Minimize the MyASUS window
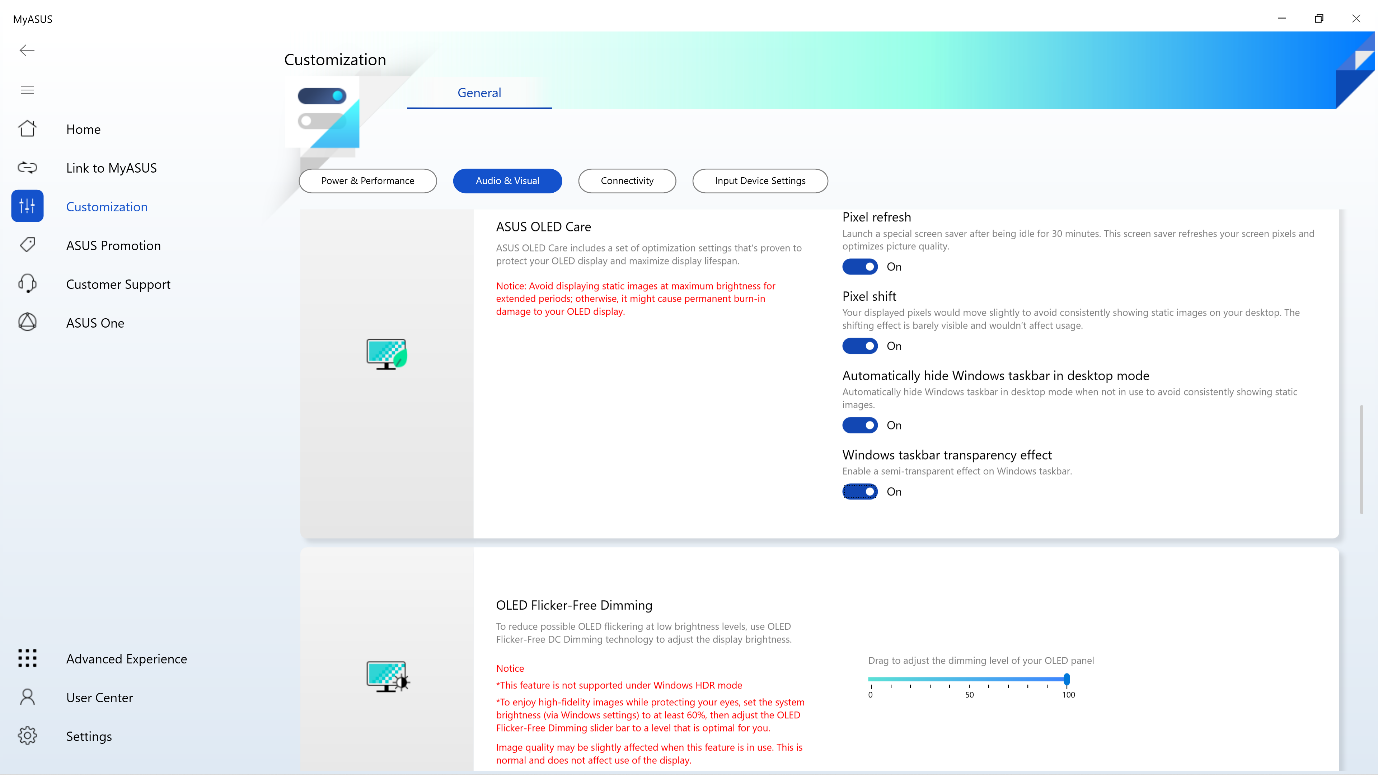The image size is (1378, 775). coord(1283,18)
